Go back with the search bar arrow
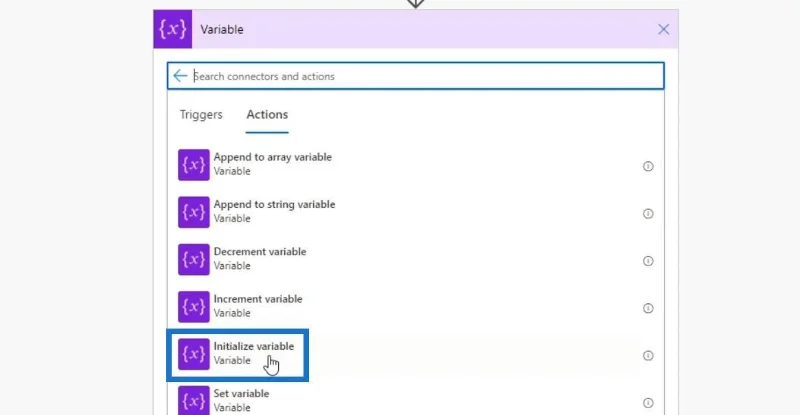 [x=180, y=76]
